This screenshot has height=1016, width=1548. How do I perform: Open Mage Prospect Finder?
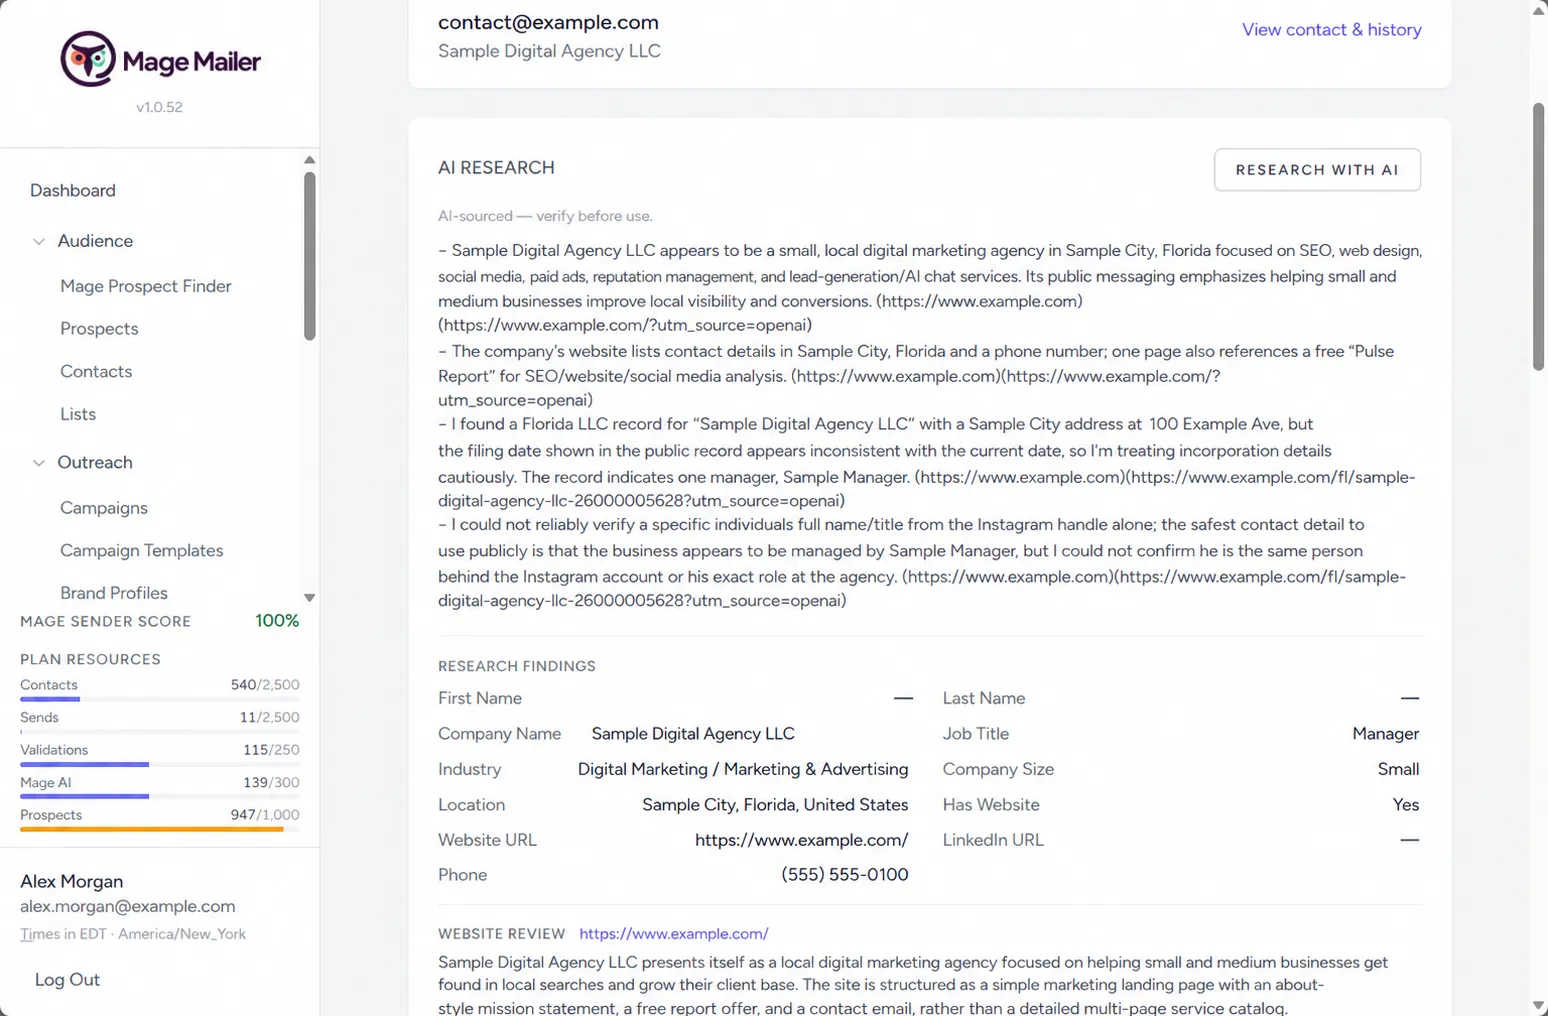pyautogui.click(x=146, y=286)
